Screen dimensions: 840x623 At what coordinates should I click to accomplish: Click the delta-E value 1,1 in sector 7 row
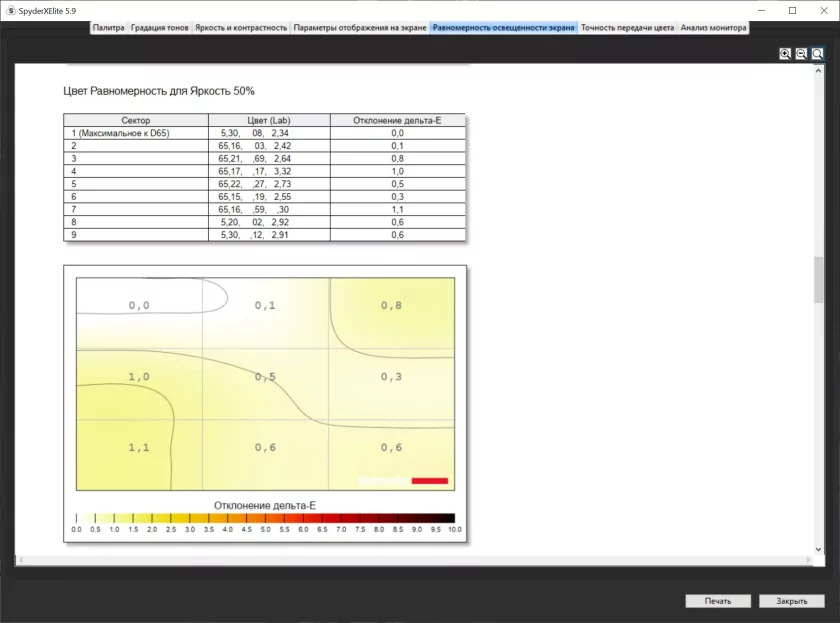397,209
